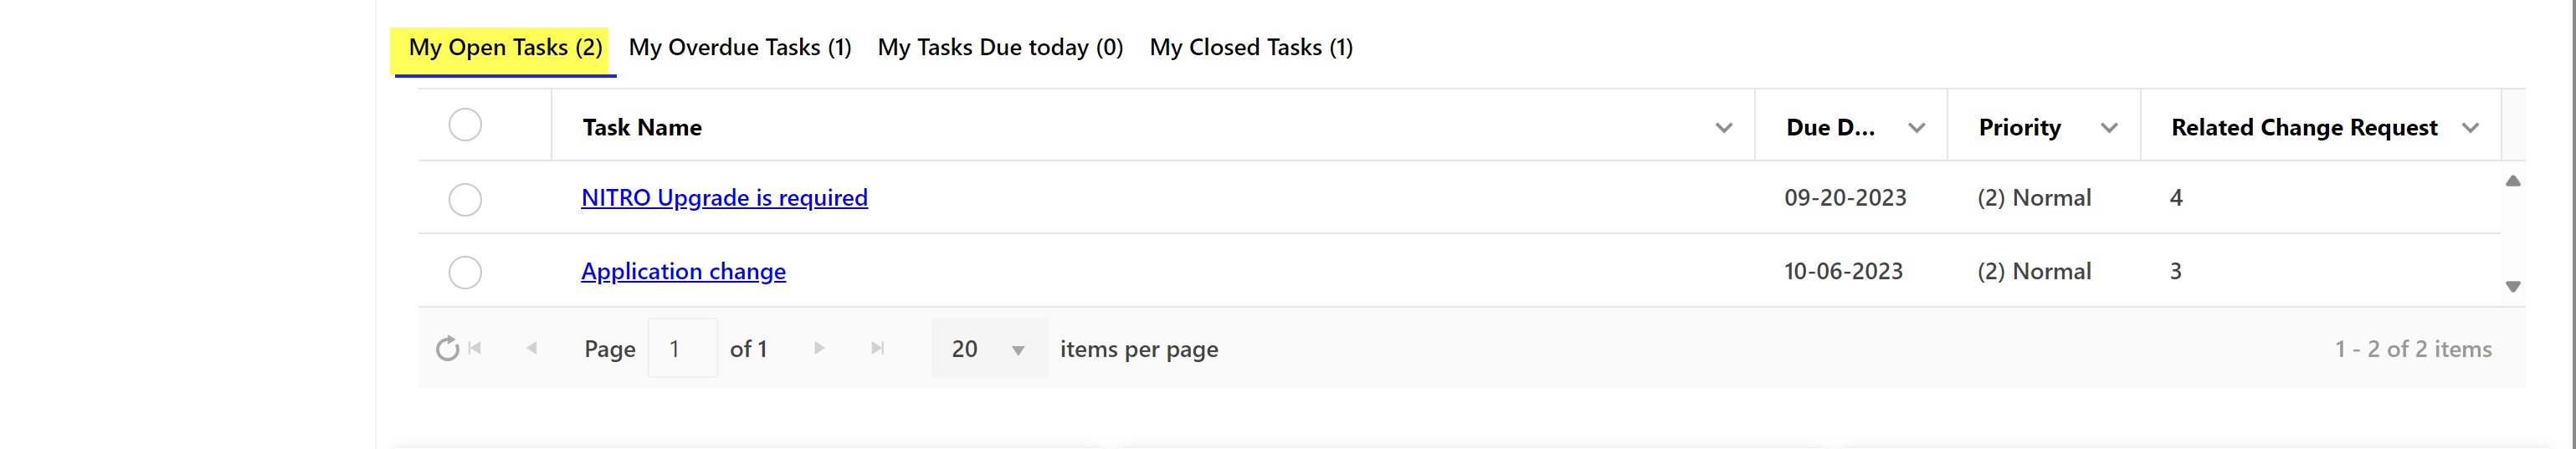
Task: Open the Application change task link
Action: 683,271
